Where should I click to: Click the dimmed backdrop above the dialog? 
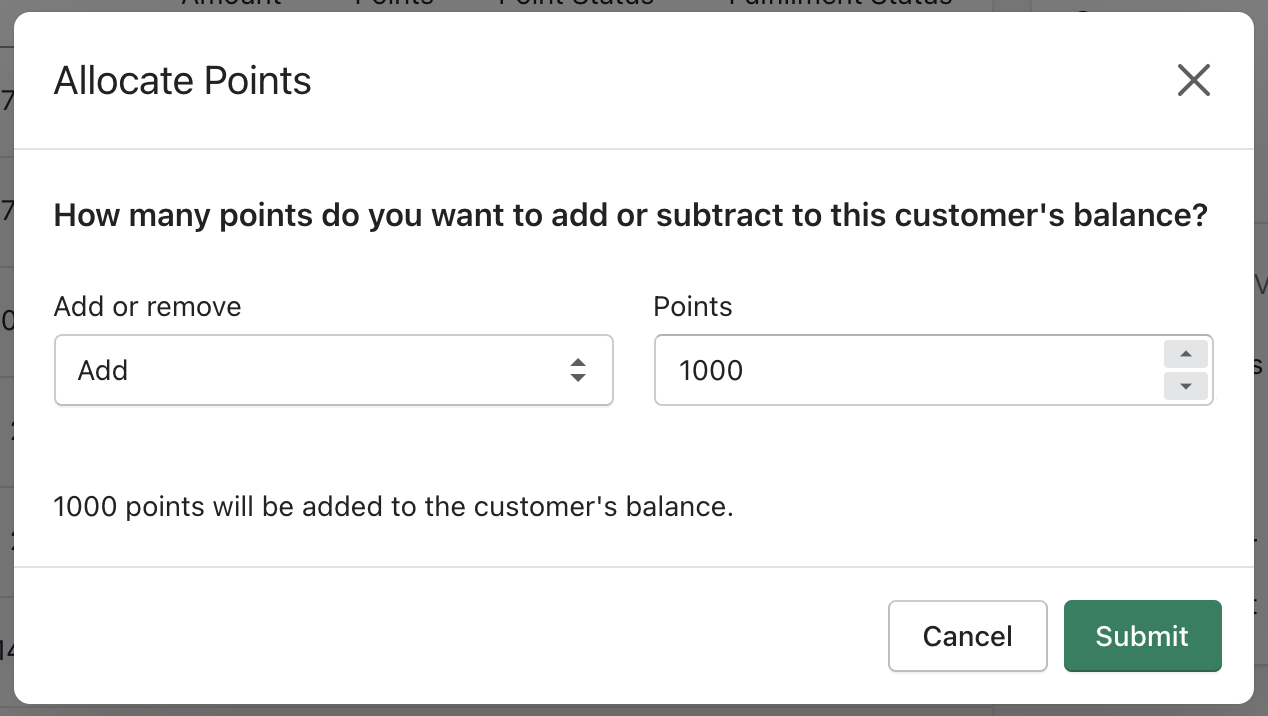[600, 5]
